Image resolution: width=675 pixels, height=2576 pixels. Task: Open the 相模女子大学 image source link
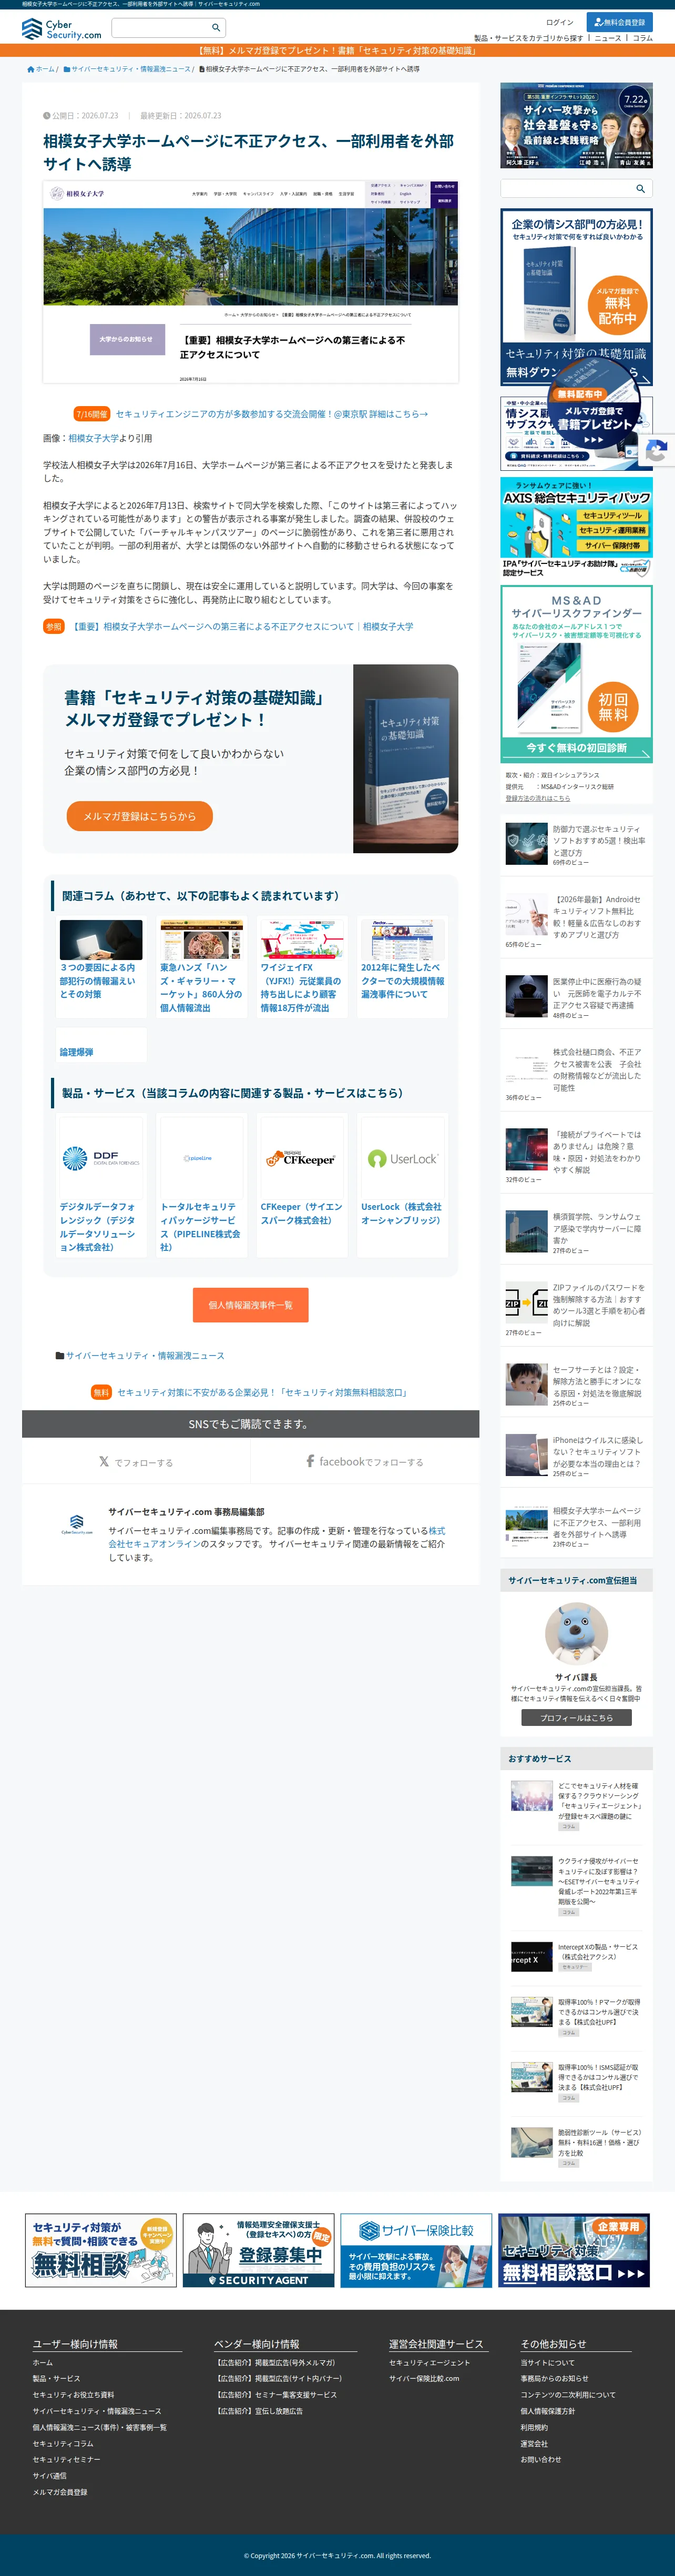tap(93, 438)
